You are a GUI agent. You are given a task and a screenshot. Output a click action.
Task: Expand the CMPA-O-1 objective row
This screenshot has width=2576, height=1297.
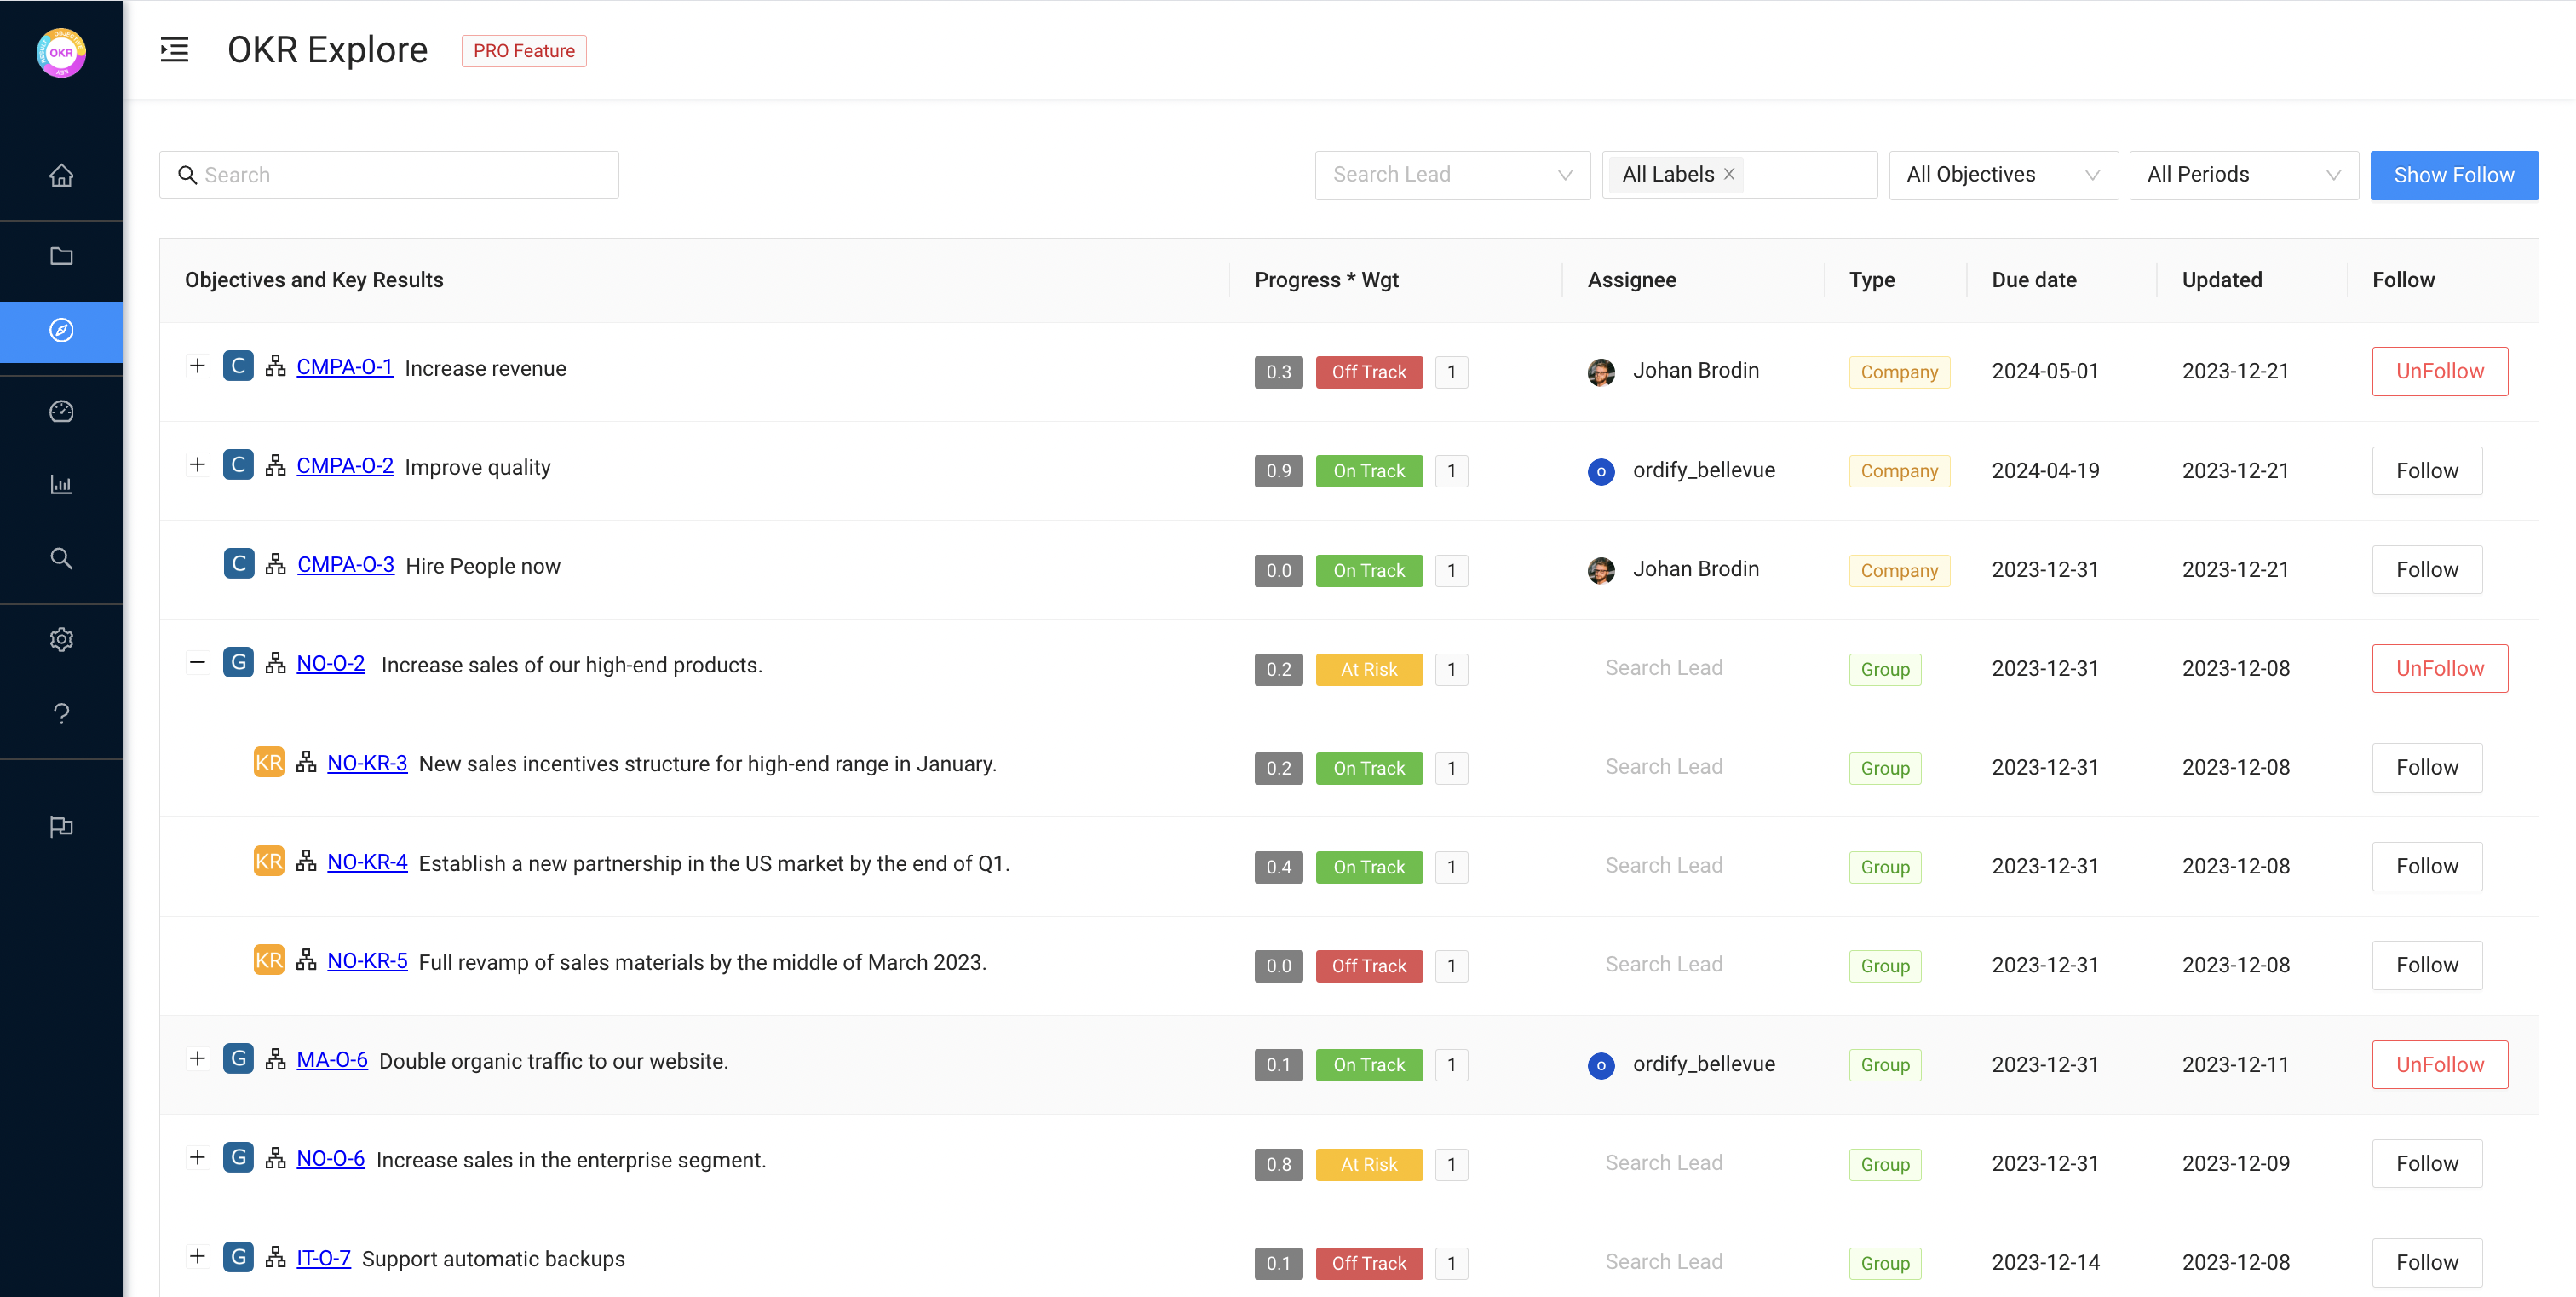197,366
